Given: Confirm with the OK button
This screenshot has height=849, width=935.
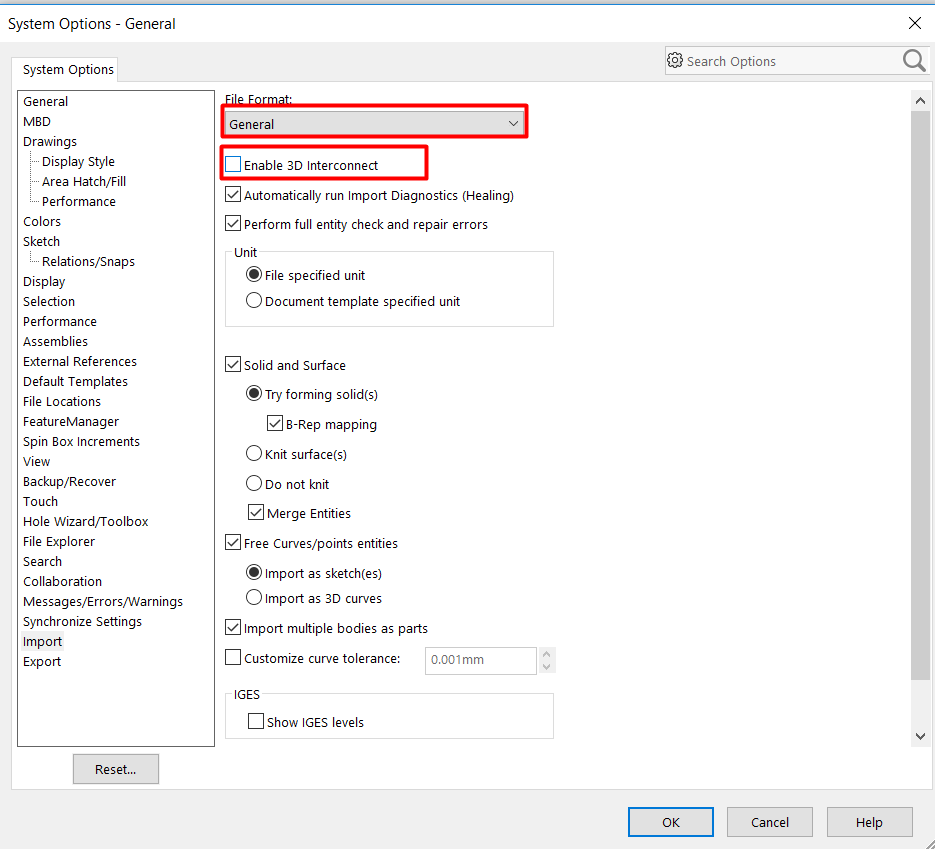Looking at the screenshot, I should (671, 822).
